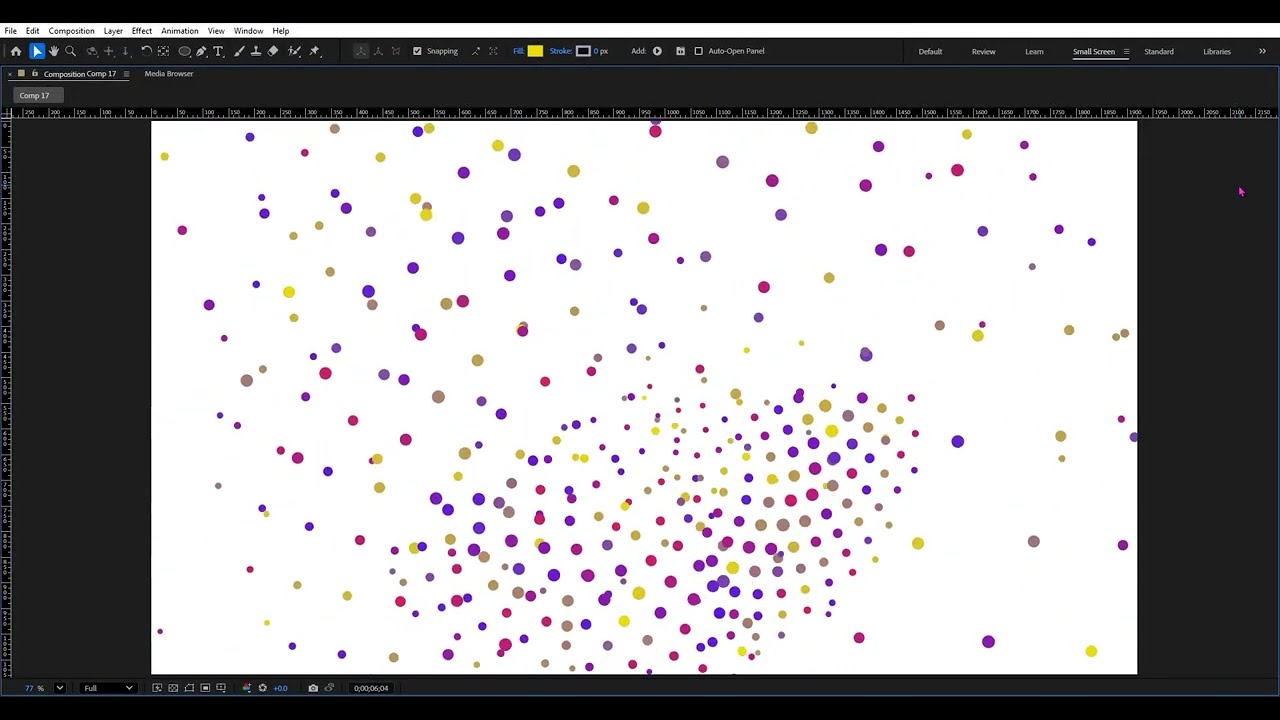Image resolution: width=1280 pixels, height=720 pixels.
Task: Click the Stroke options label
Action: click(561, 51)
